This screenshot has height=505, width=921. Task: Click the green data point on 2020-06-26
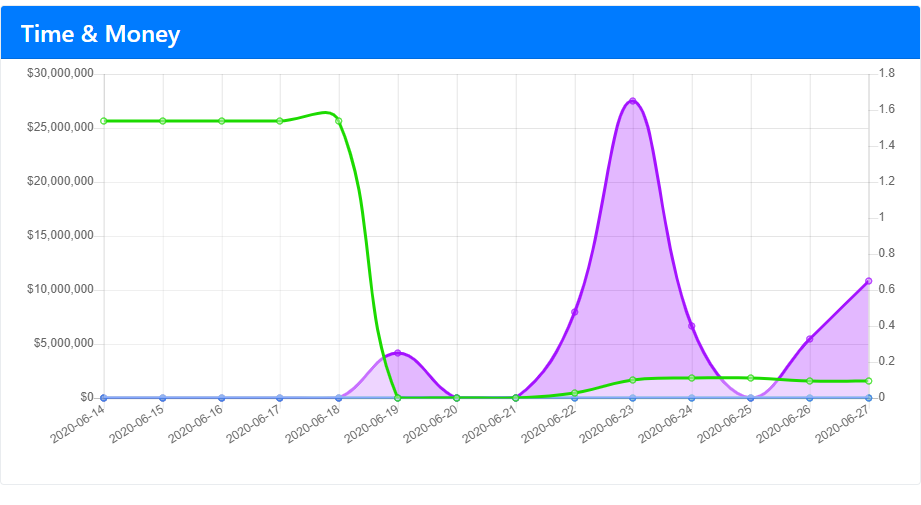(x=809, y=381)
